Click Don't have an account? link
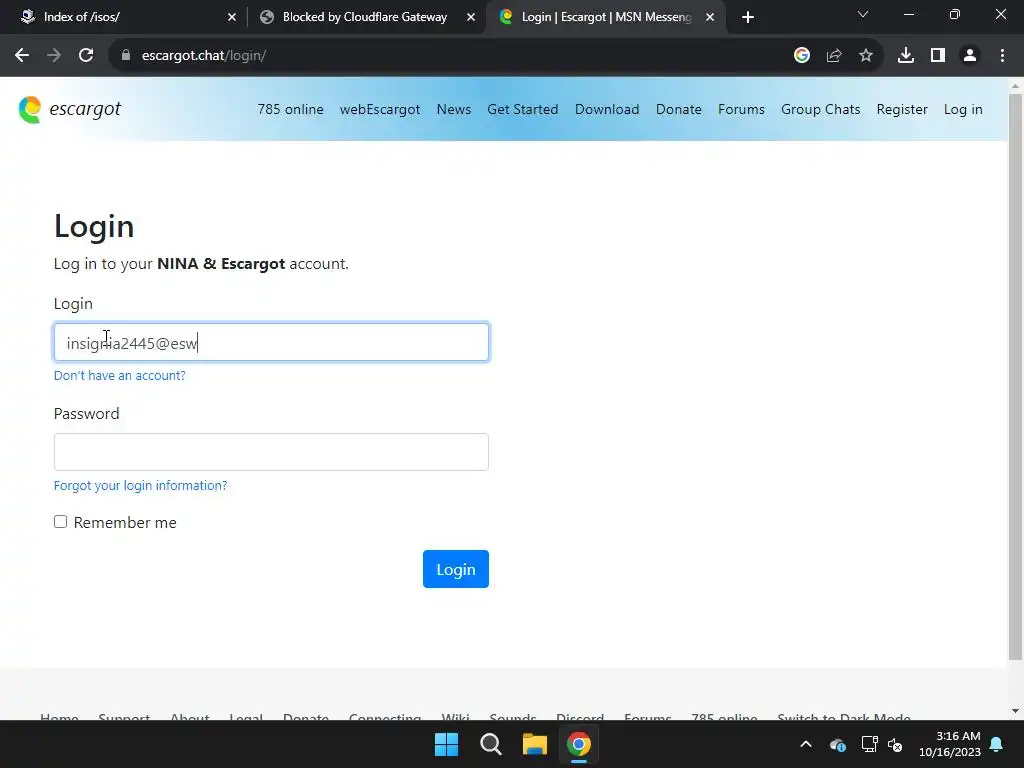1024x768 pixels. 120,376
